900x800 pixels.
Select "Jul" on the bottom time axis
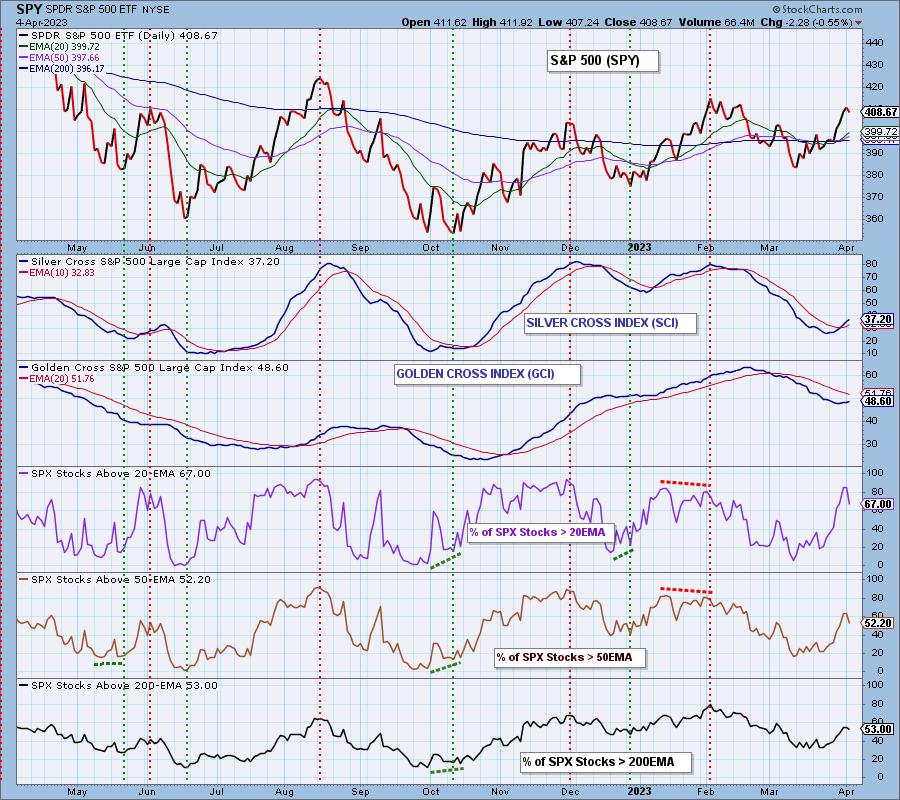click(x=216, y=791)
